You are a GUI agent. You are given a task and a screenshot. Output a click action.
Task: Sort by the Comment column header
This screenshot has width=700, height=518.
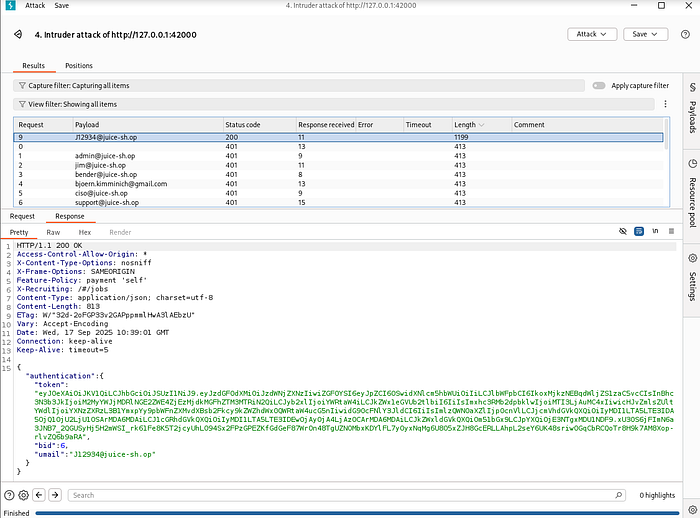click(x=587, y=125)
